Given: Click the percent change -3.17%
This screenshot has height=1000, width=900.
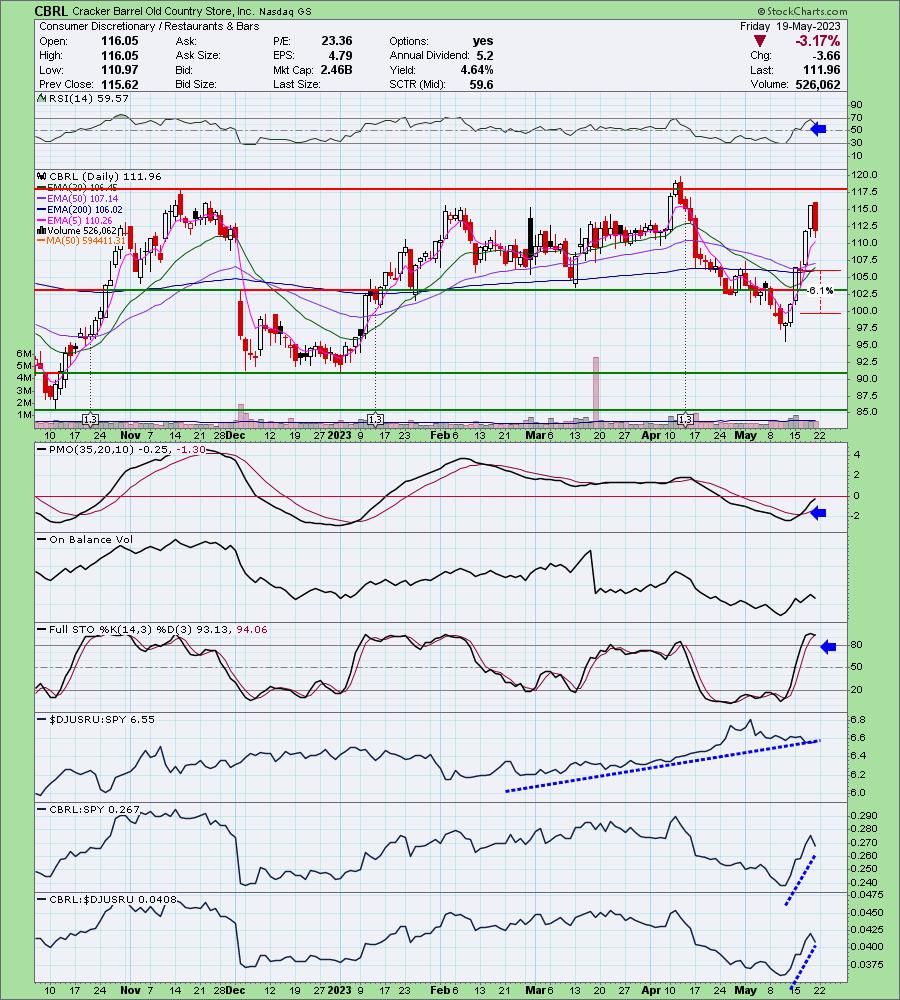Looking at the screenshot, I should coord(817,41).
